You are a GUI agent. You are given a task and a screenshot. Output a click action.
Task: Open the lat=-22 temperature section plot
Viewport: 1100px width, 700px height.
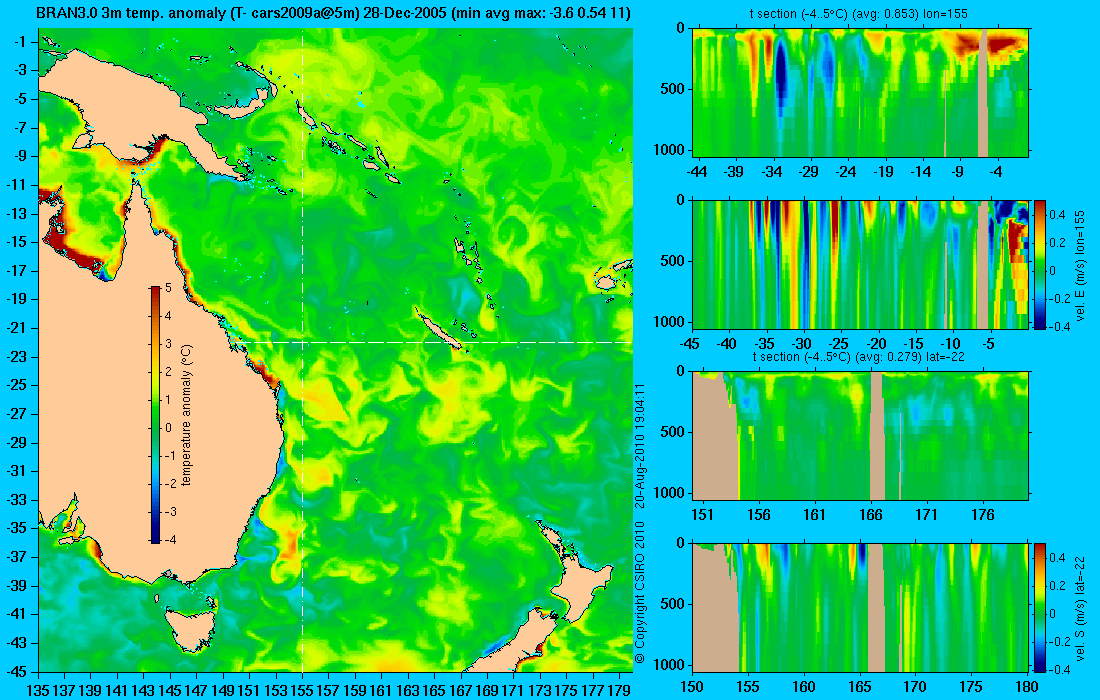coord(860,436)
